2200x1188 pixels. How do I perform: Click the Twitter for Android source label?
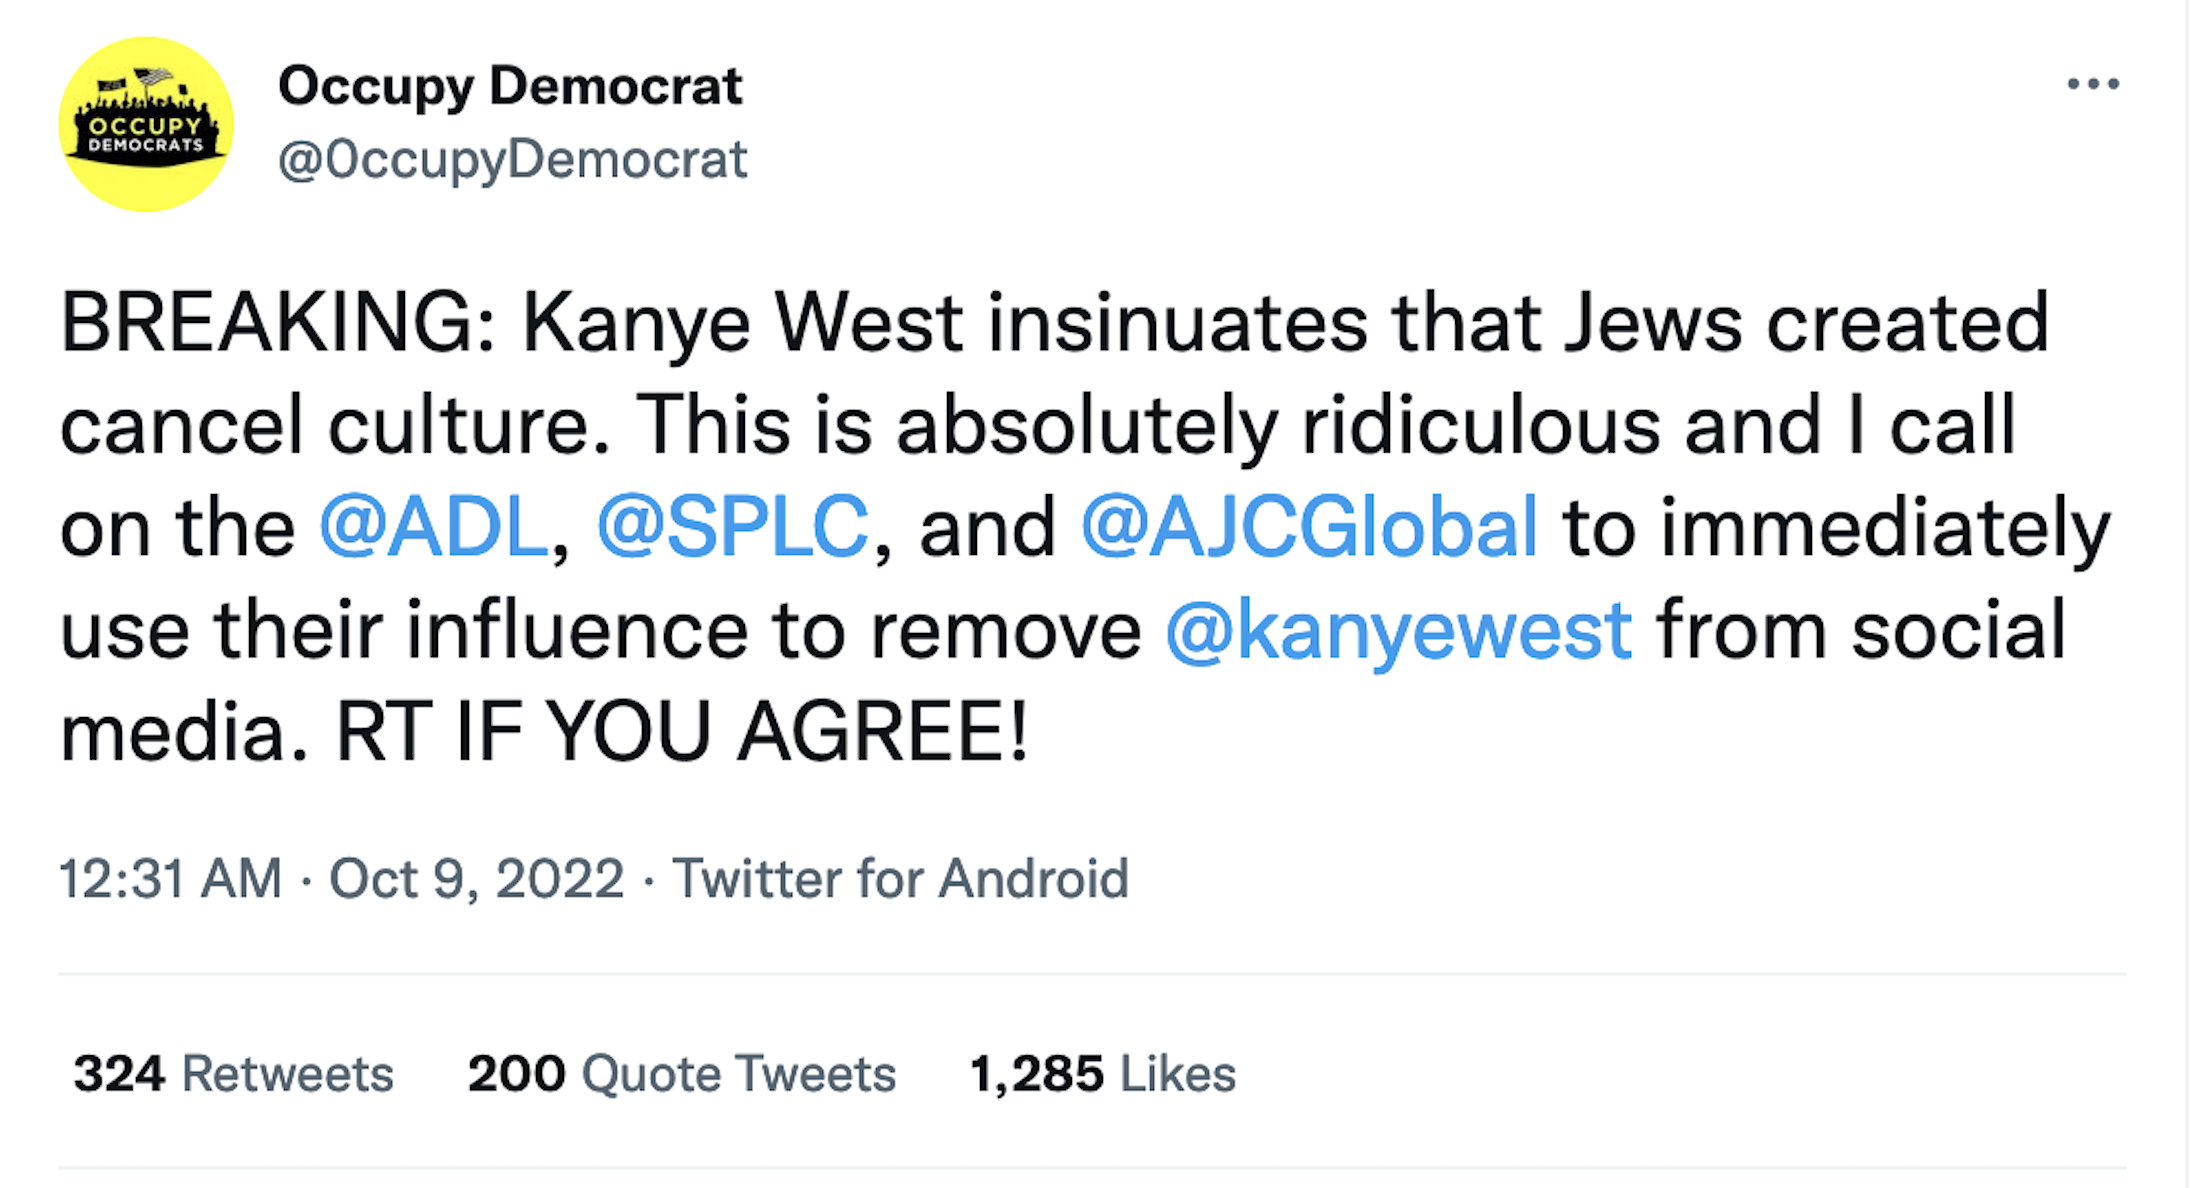pyautogui.click(x=900, y=879)
